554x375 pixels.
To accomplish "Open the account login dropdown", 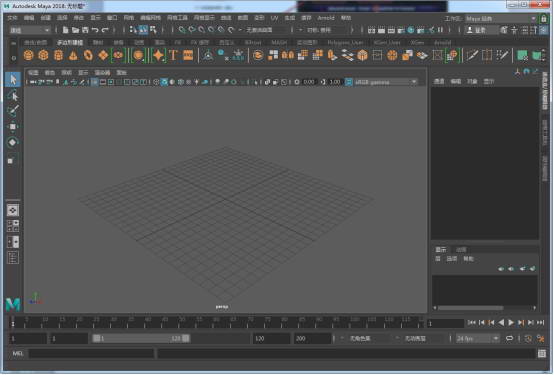I will coord(481,30).
